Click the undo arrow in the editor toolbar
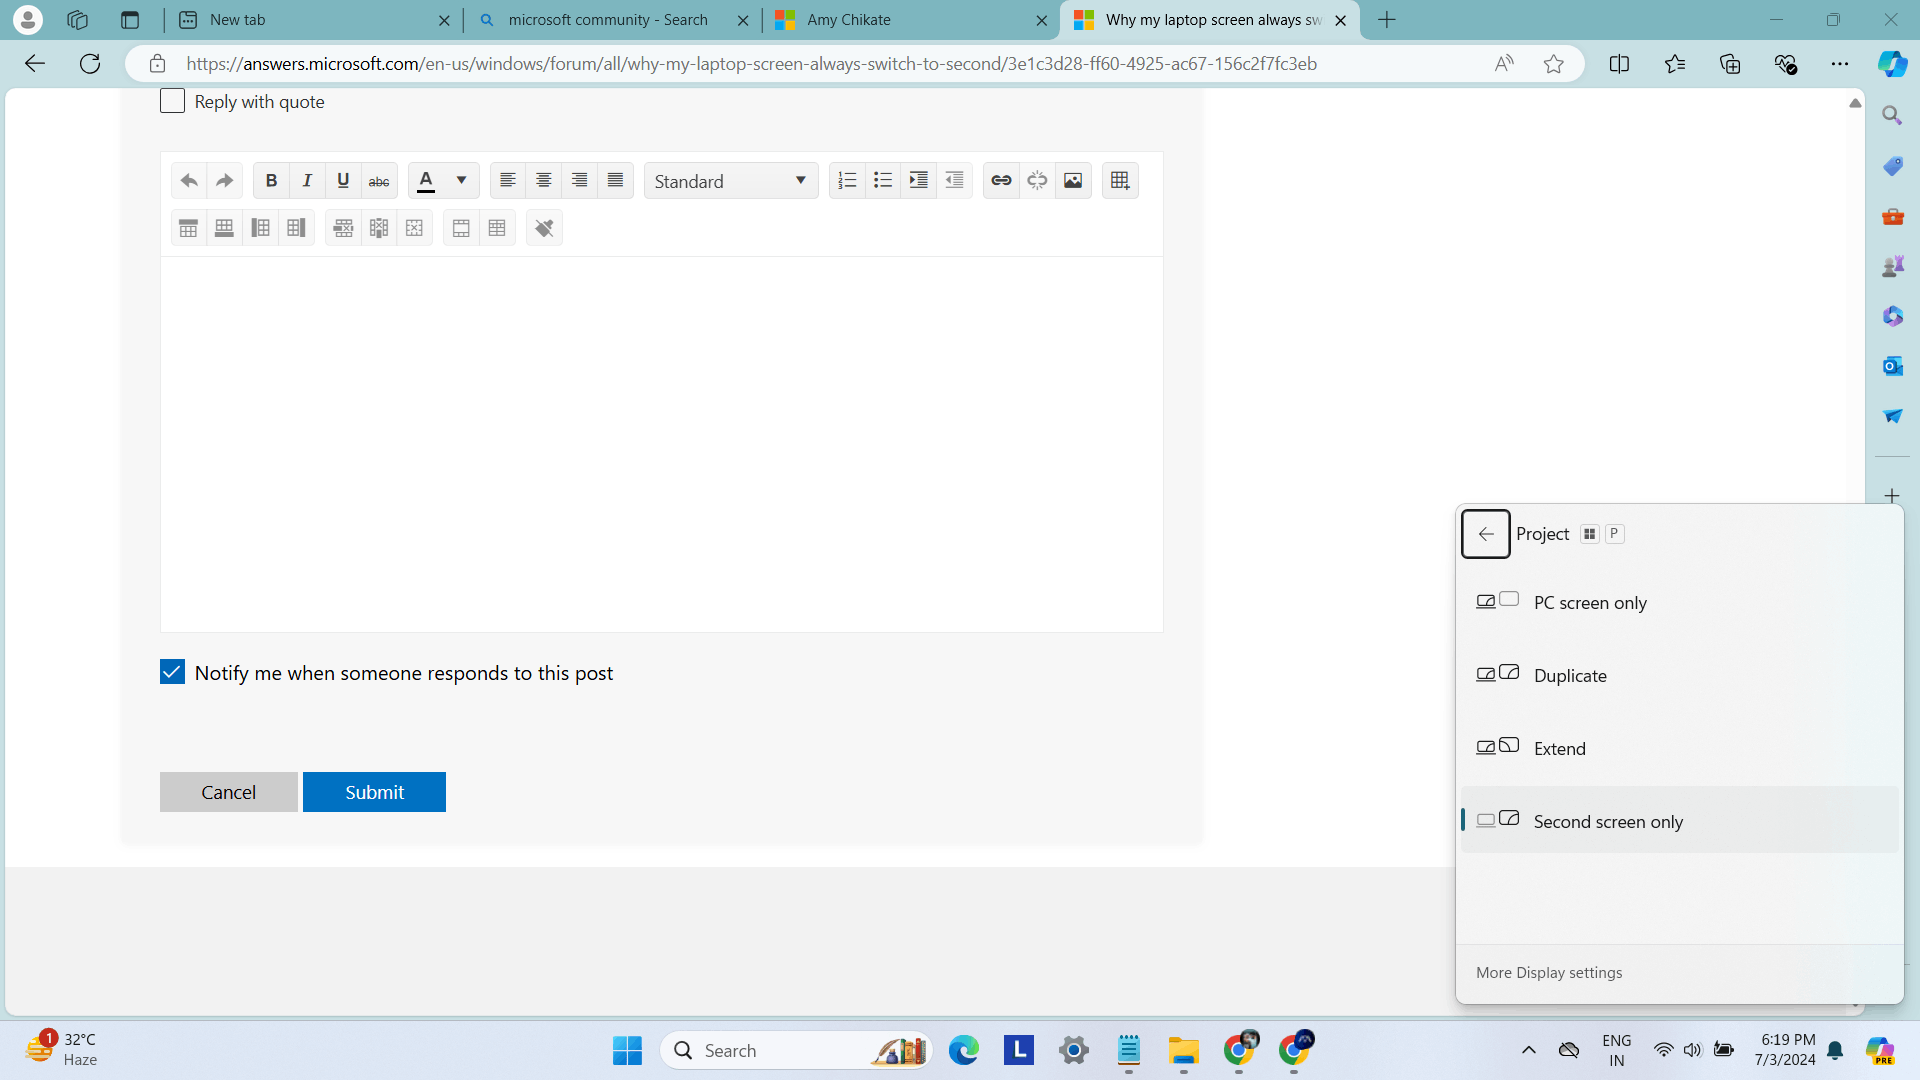1920x1080 pixels. pyautogui.click(x=189, y=181)
